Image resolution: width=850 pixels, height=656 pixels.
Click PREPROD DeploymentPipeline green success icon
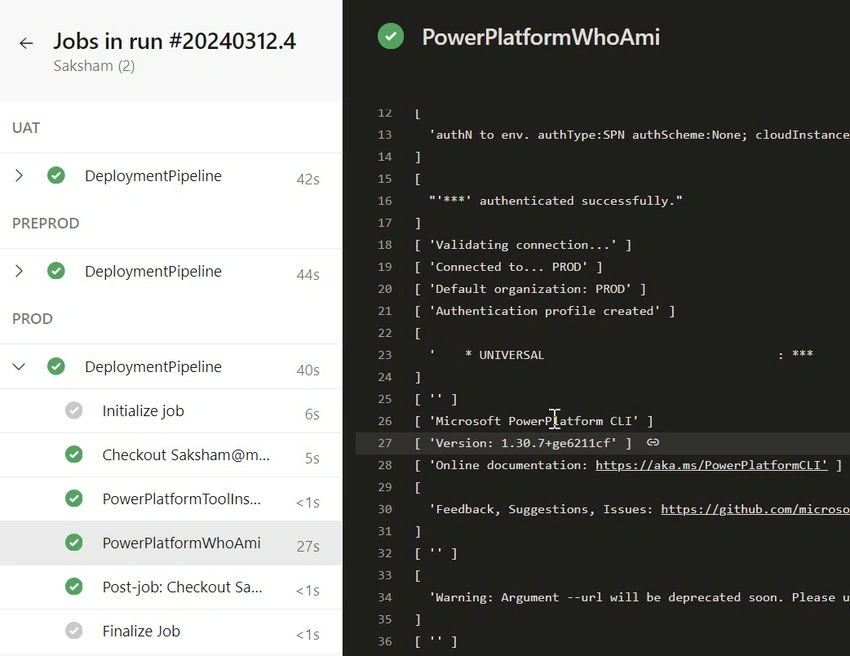tap(56, 271)
